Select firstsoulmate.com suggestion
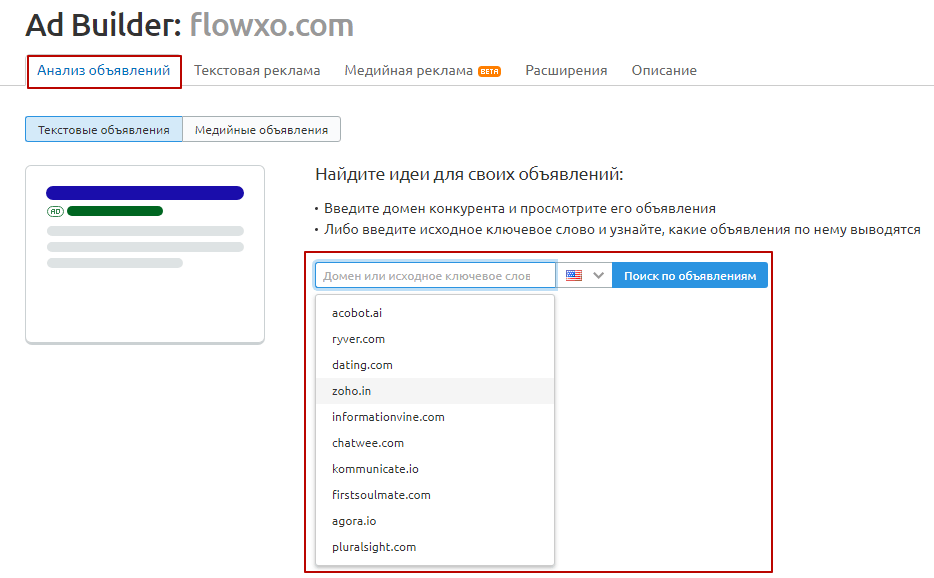The height and width of the screenshot is (578, 934). click(x=435, y=495)
